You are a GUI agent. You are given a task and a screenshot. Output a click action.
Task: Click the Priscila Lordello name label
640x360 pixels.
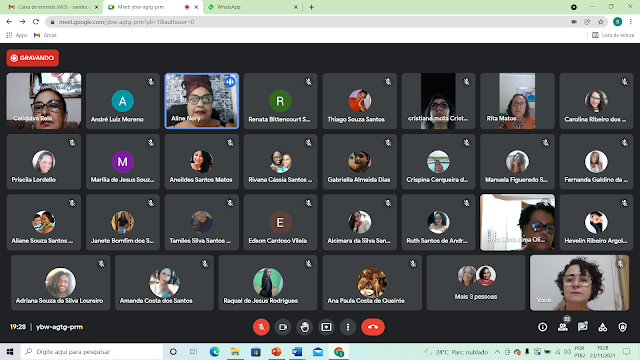(33, 180)
